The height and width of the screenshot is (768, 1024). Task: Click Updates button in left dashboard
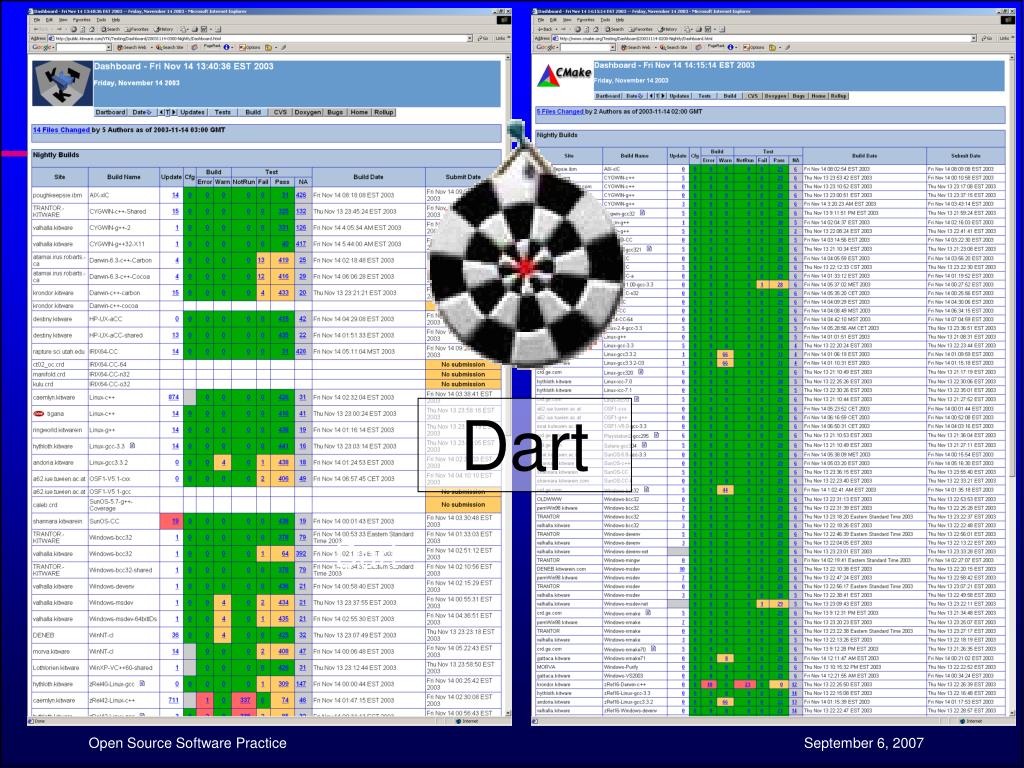tap(192, 112)
